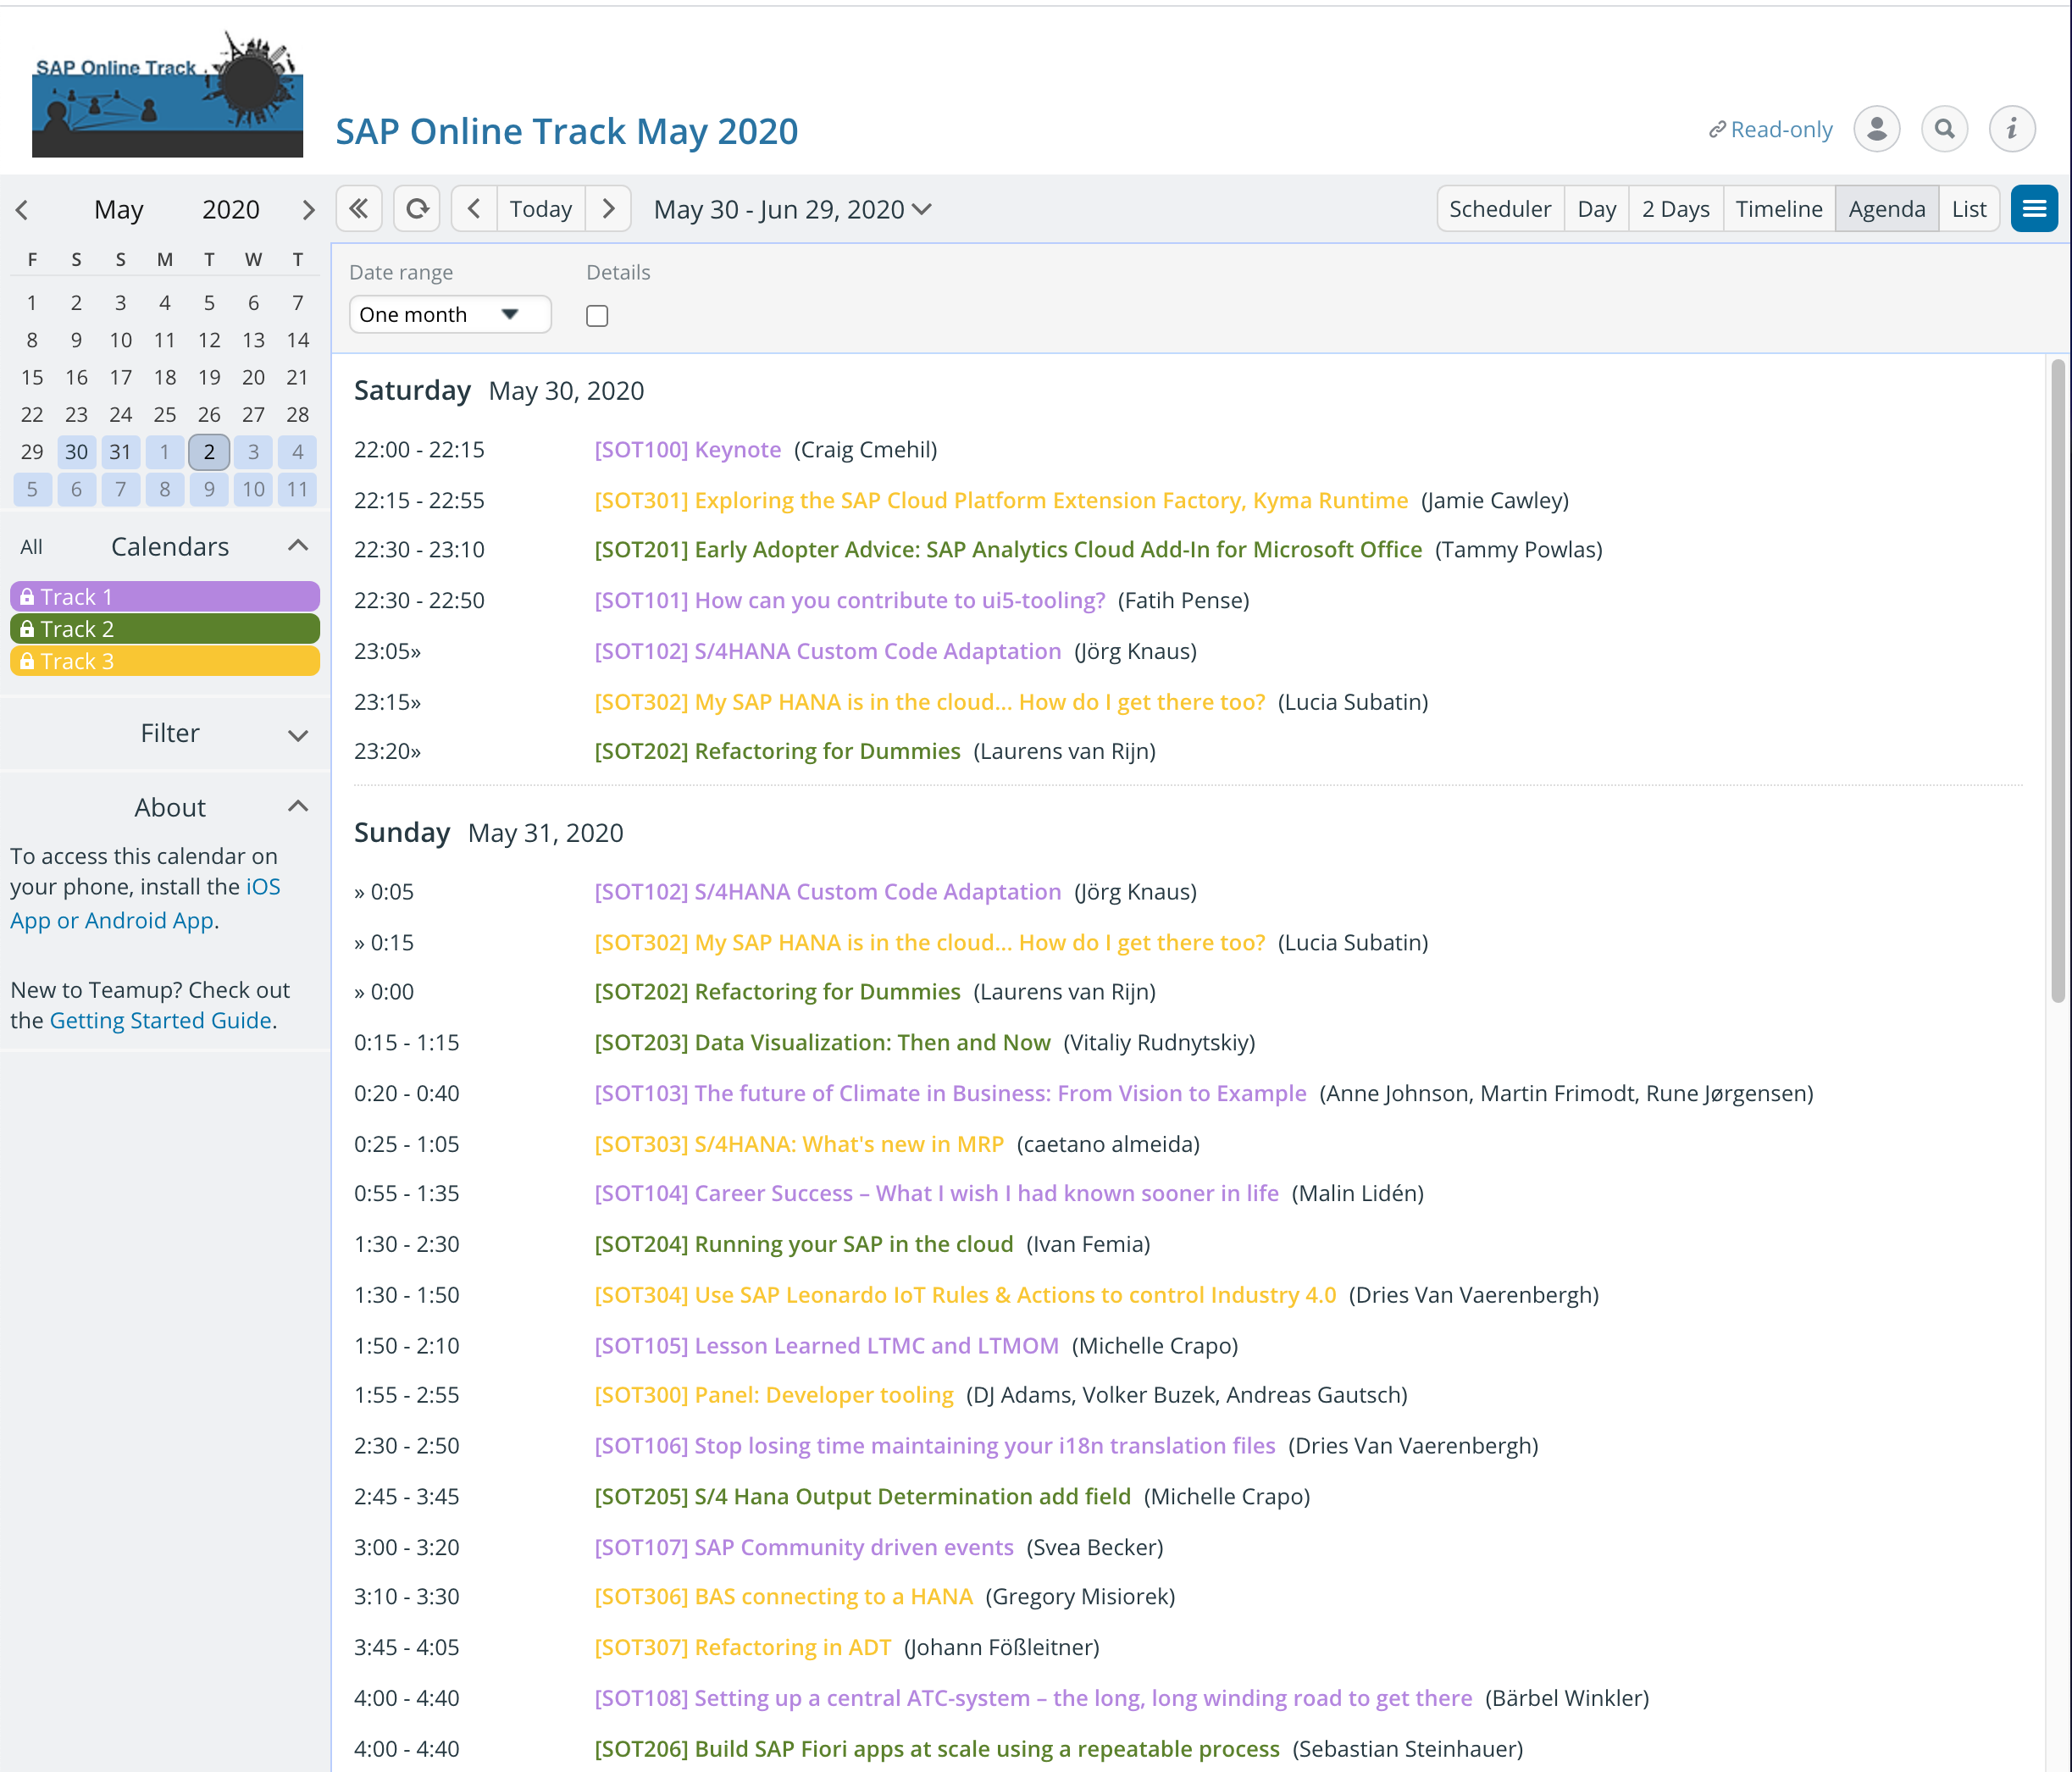Click the Today button
2072x1772 pixels.
[x=541, y=209]
